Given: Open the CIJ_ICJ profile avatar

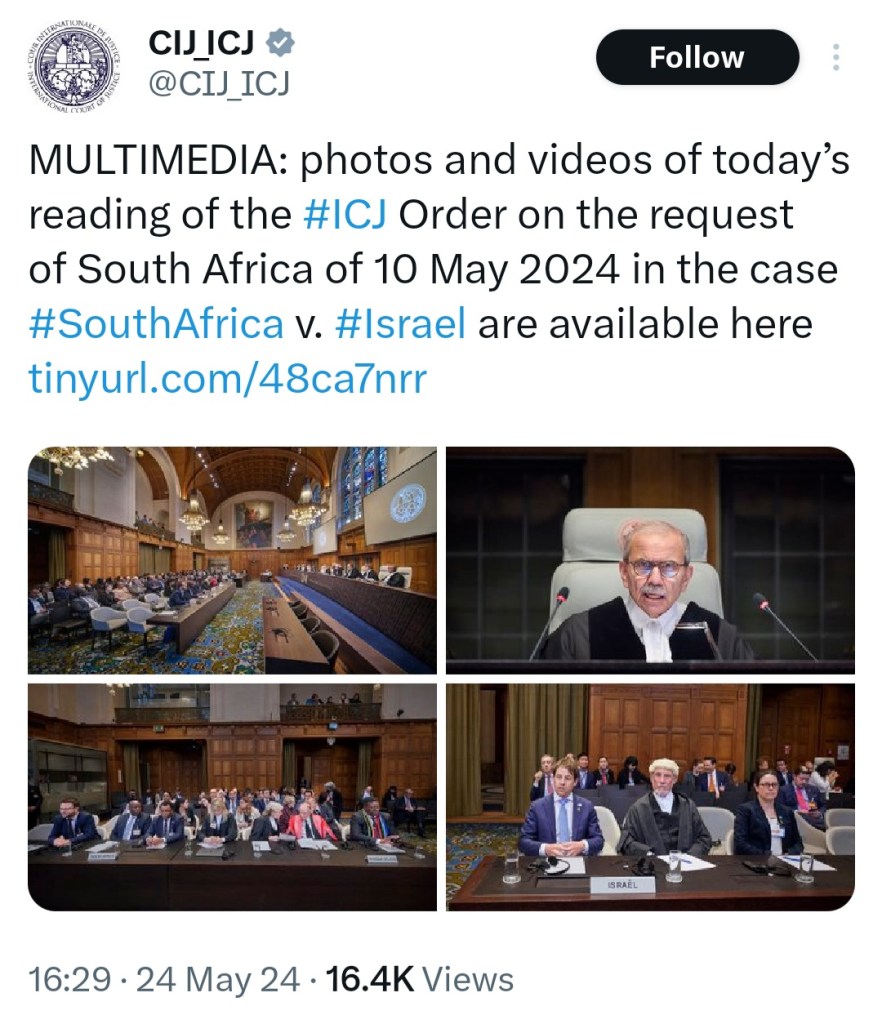Looking at the screenshot, I should point(74,64).
